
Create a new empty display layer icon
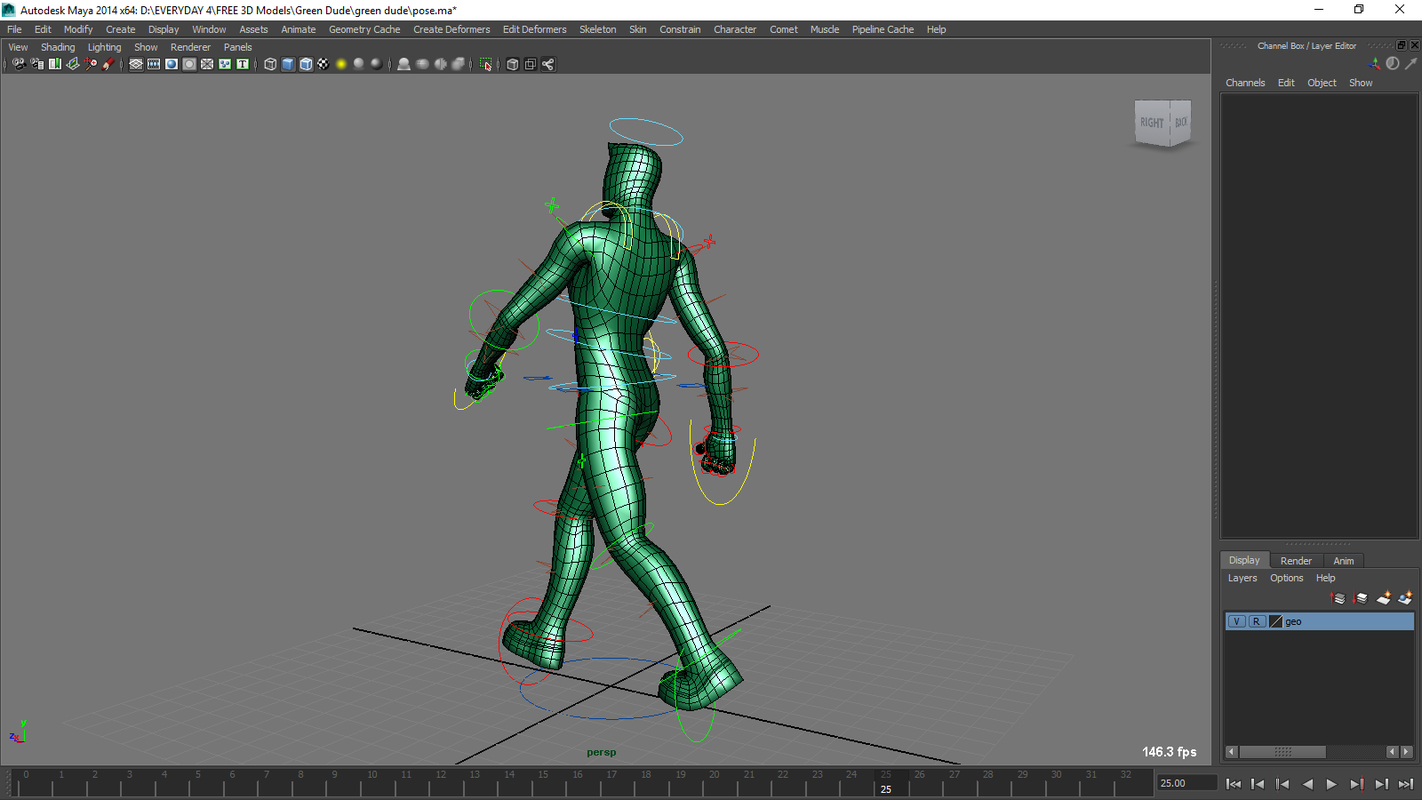coord(1384,598)
